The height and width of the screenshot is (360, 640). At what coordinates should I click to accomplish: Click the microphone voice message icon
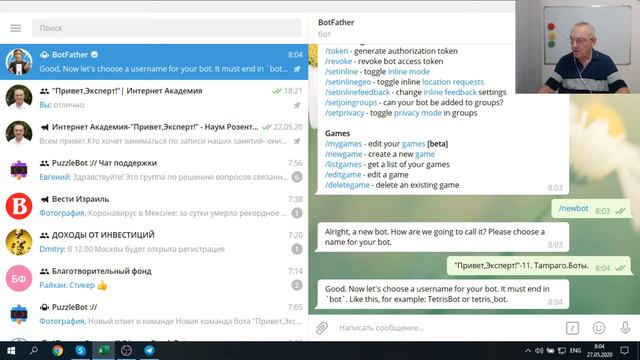[625, 328]
